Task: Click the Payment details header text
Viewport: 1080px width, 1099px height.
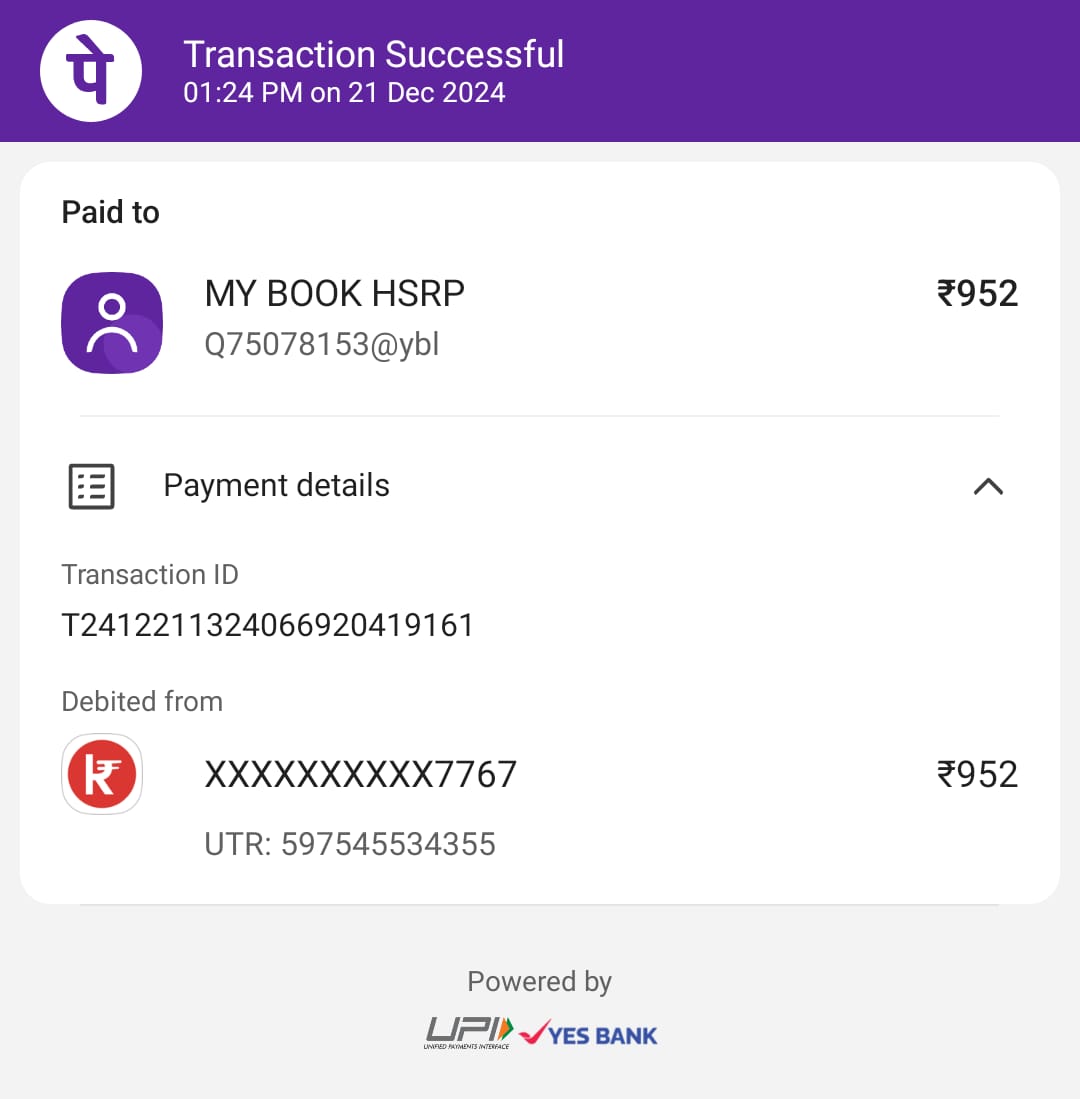Action: pos(276,486)
